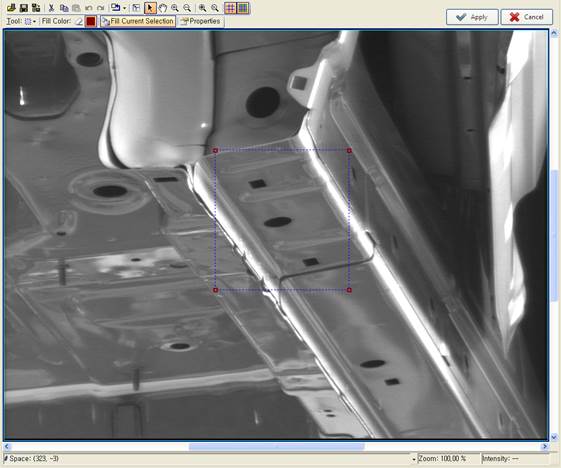Open the Space coordinate dropdown in status bar
The image size is (561, 468).
(x=414, y=459)
